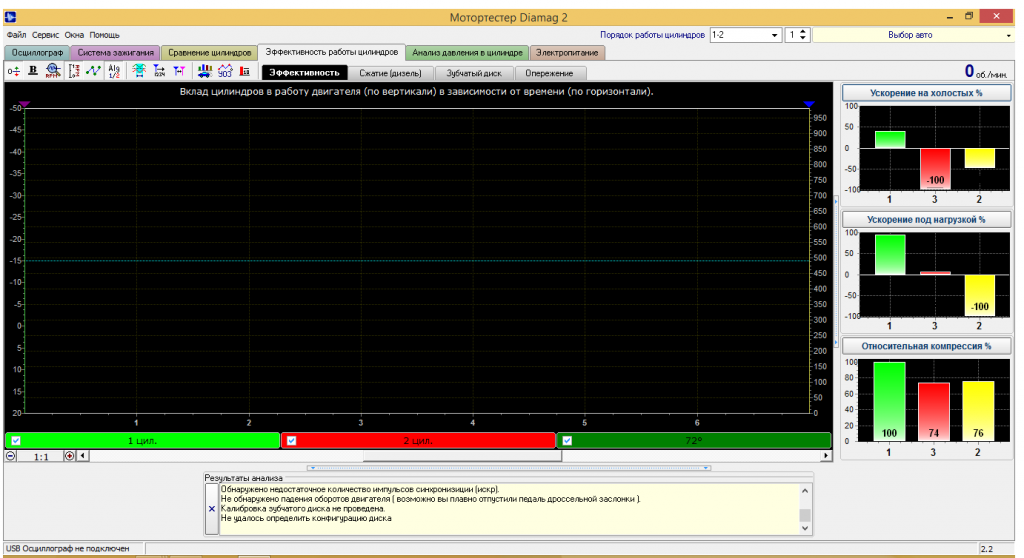Click the red 2 цил. channel bar

click(x=418, y=441)
